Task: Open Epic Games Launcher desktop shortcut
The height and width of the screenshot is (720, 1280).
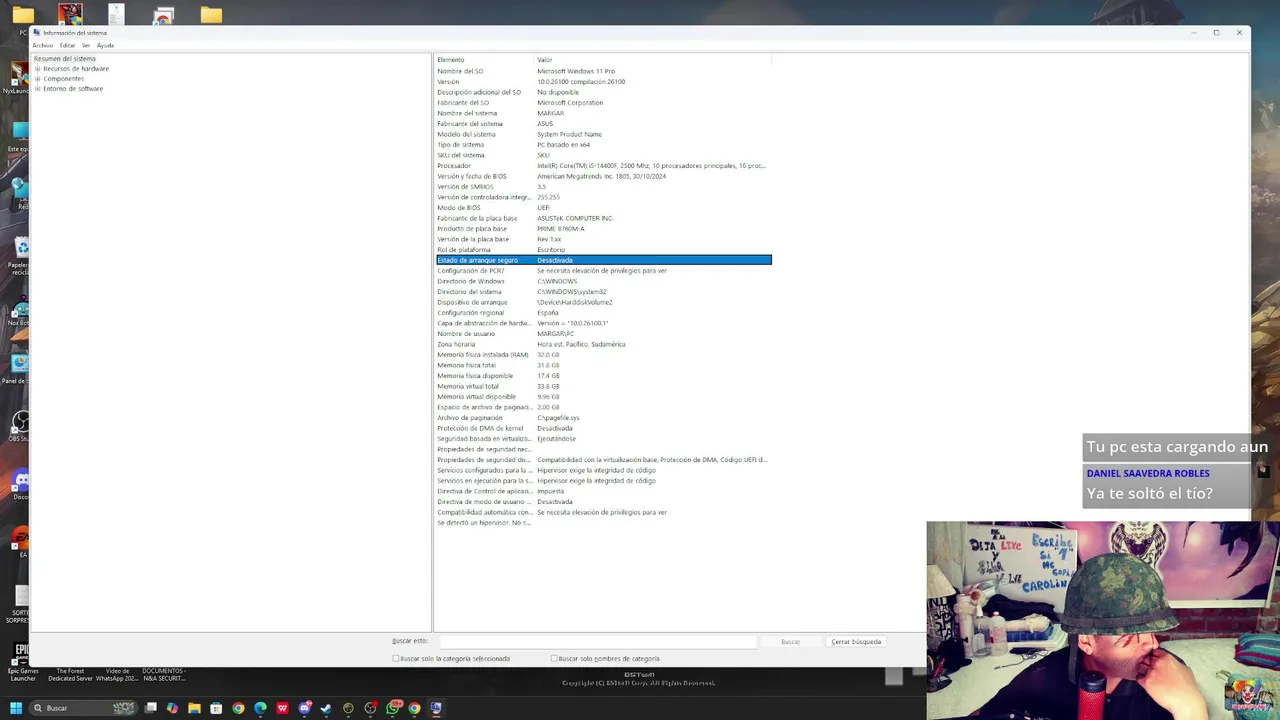Action: 21,662
